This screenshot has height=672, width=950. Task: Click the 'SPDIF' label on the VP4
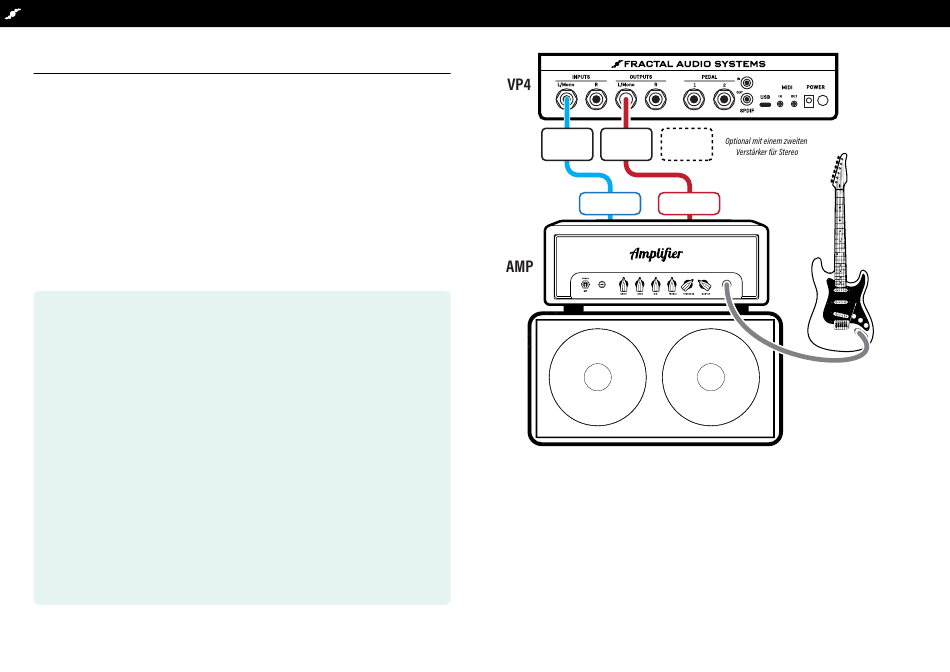(747, 111)
